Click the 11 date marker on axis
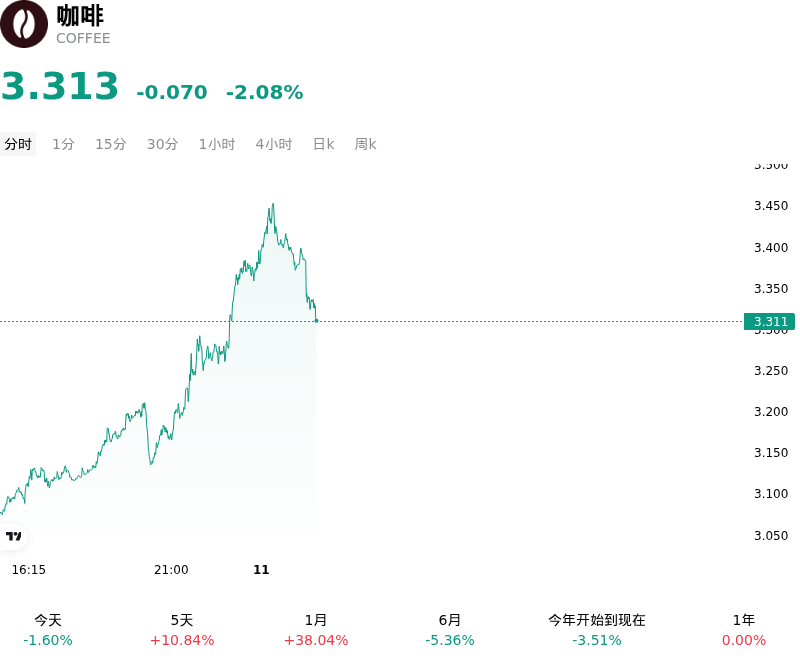This screenshot has height=660, width=800. click(x=261, y=570)
